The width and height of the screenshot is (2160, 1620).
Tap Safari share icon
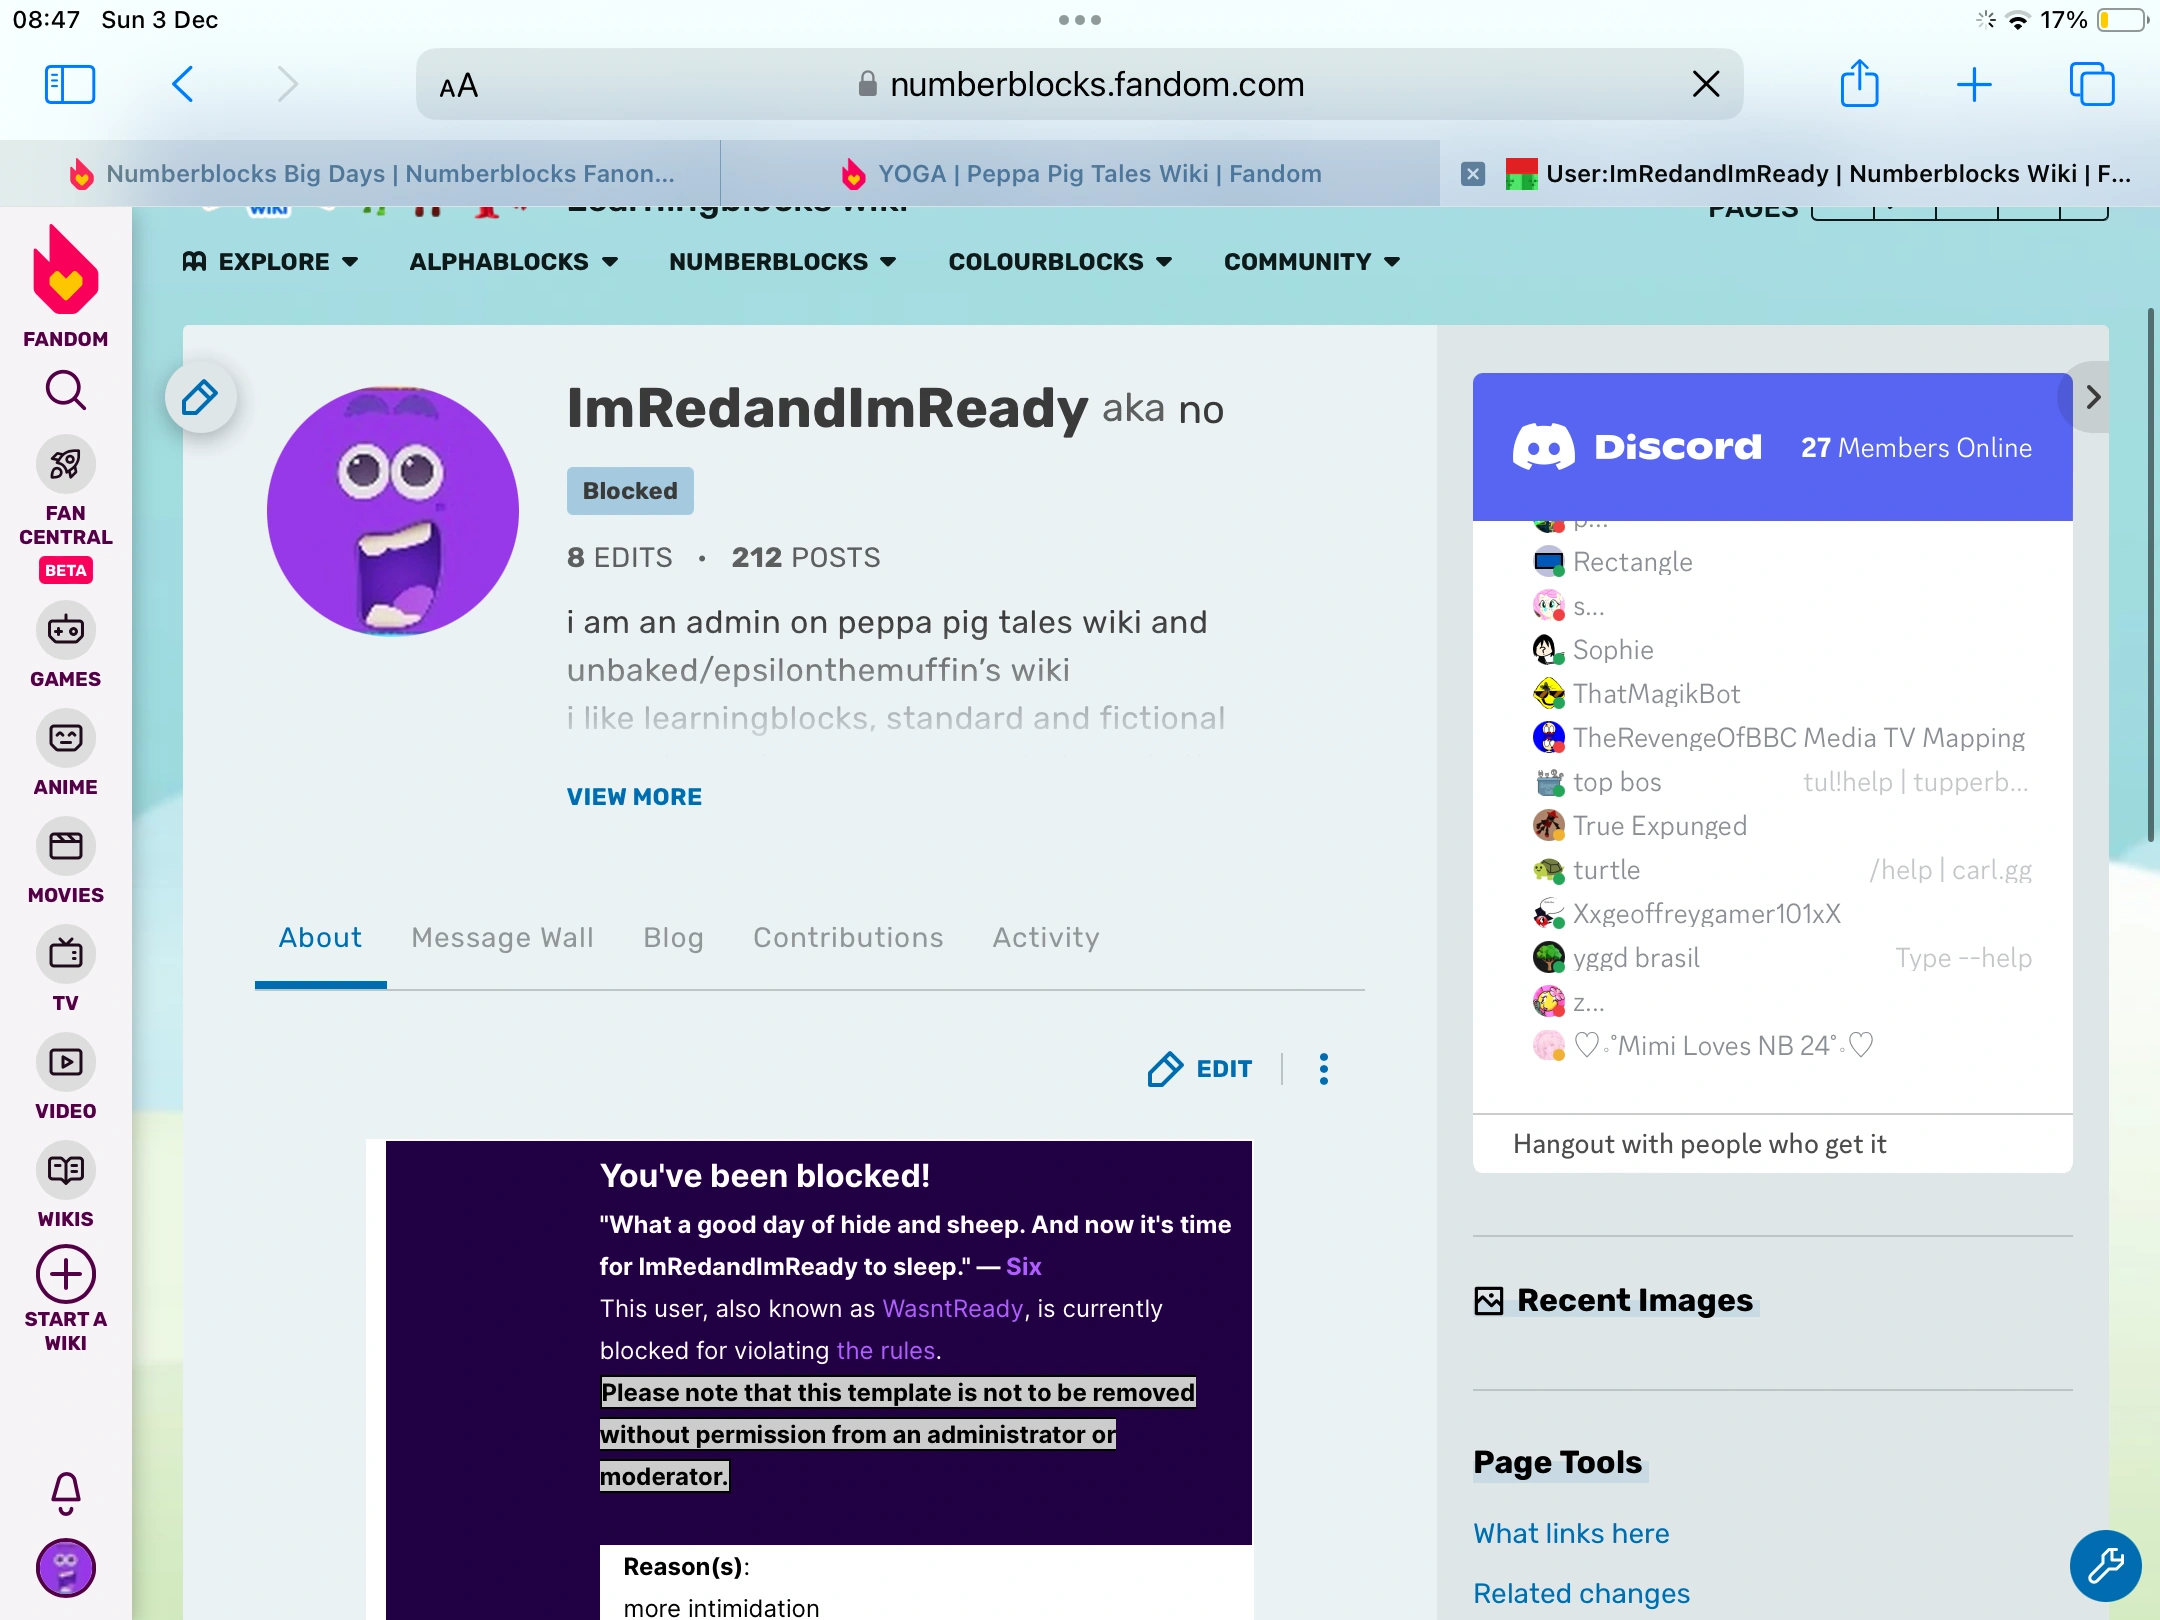point(1859,84)
